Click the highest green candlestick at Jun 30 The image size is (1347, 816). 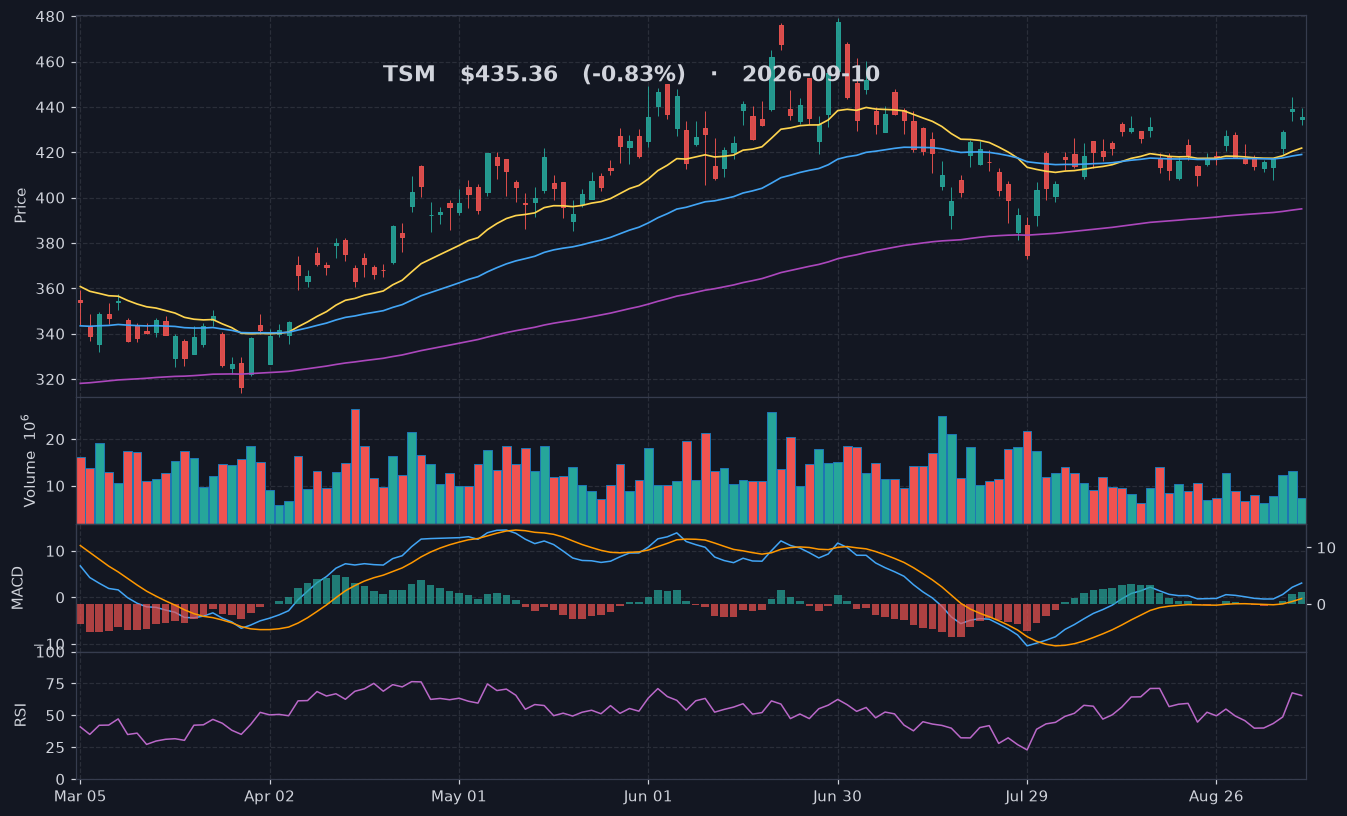click(838, 47)
